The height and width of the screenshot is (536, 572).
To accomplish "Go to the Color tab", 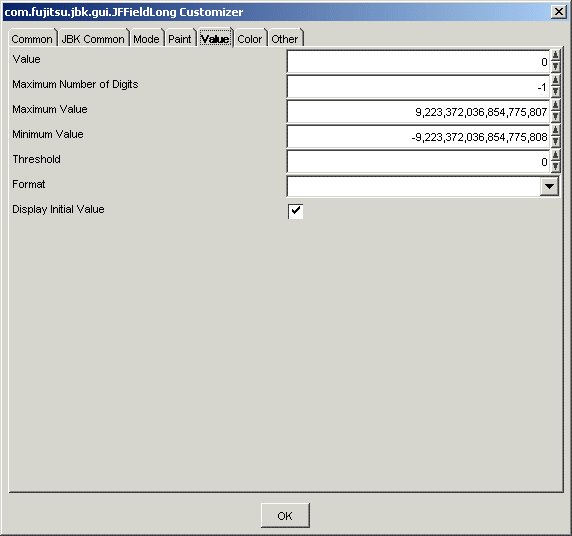I will 250,39.
